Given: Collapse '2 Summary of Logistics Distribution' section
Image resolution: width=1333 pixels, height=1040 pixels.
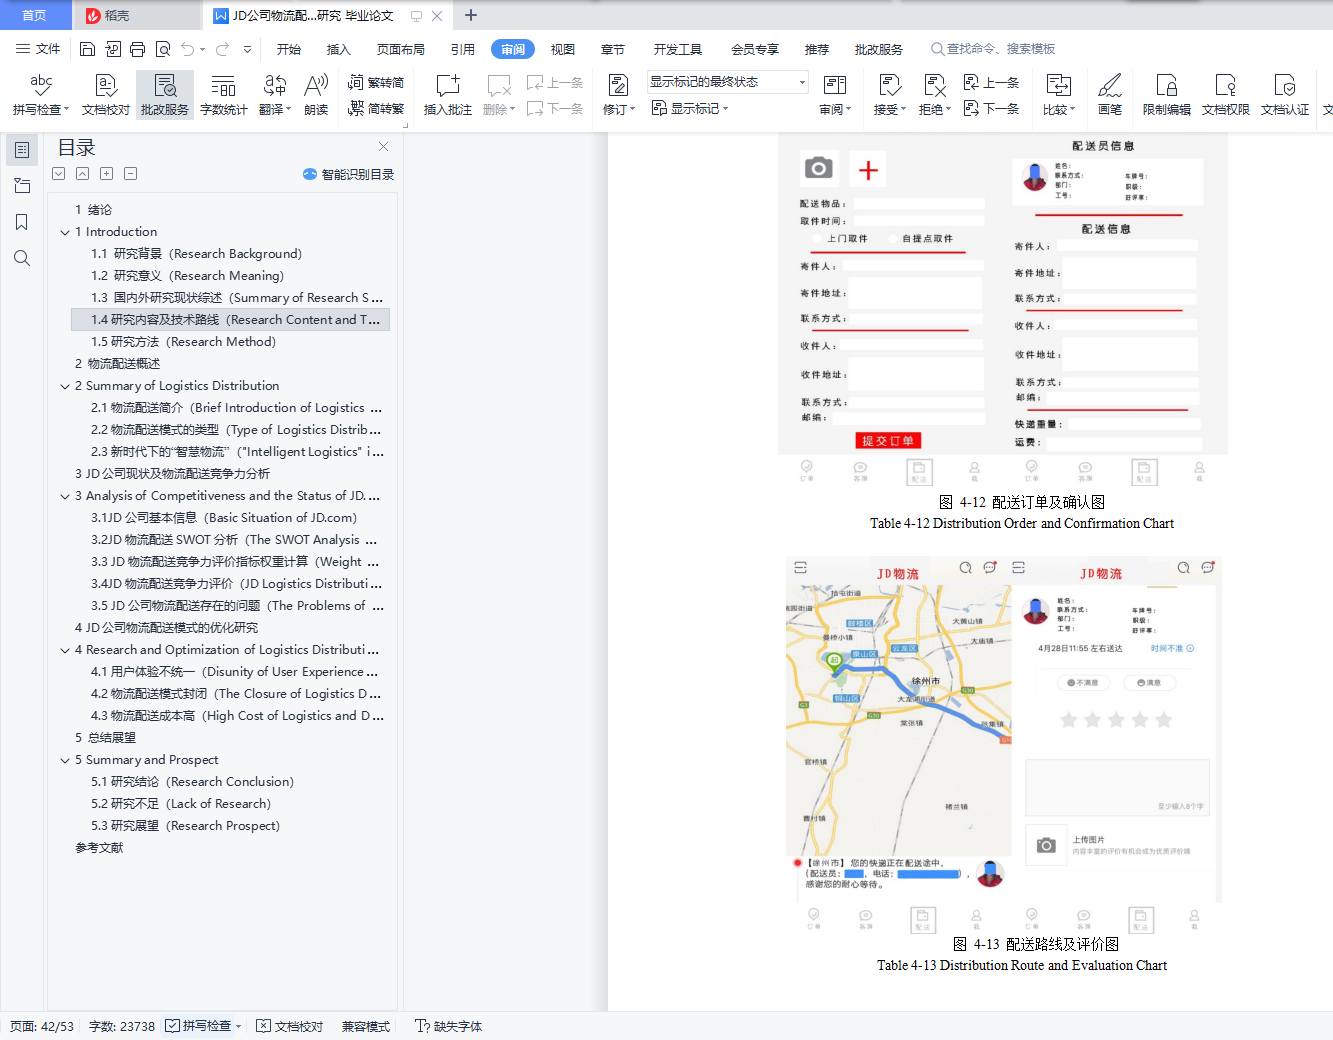Looking at the screenshot, I should coord(65,386).
